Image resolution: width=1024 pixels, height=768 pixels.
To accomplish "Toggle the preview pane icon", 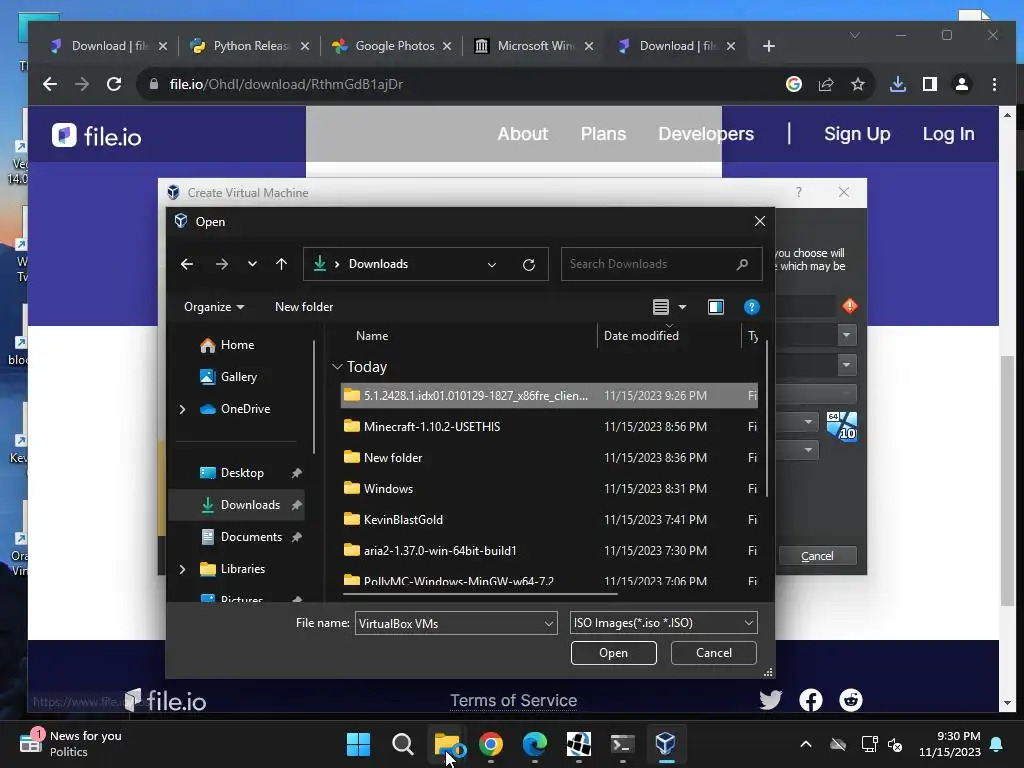I will tap(716, 307).
